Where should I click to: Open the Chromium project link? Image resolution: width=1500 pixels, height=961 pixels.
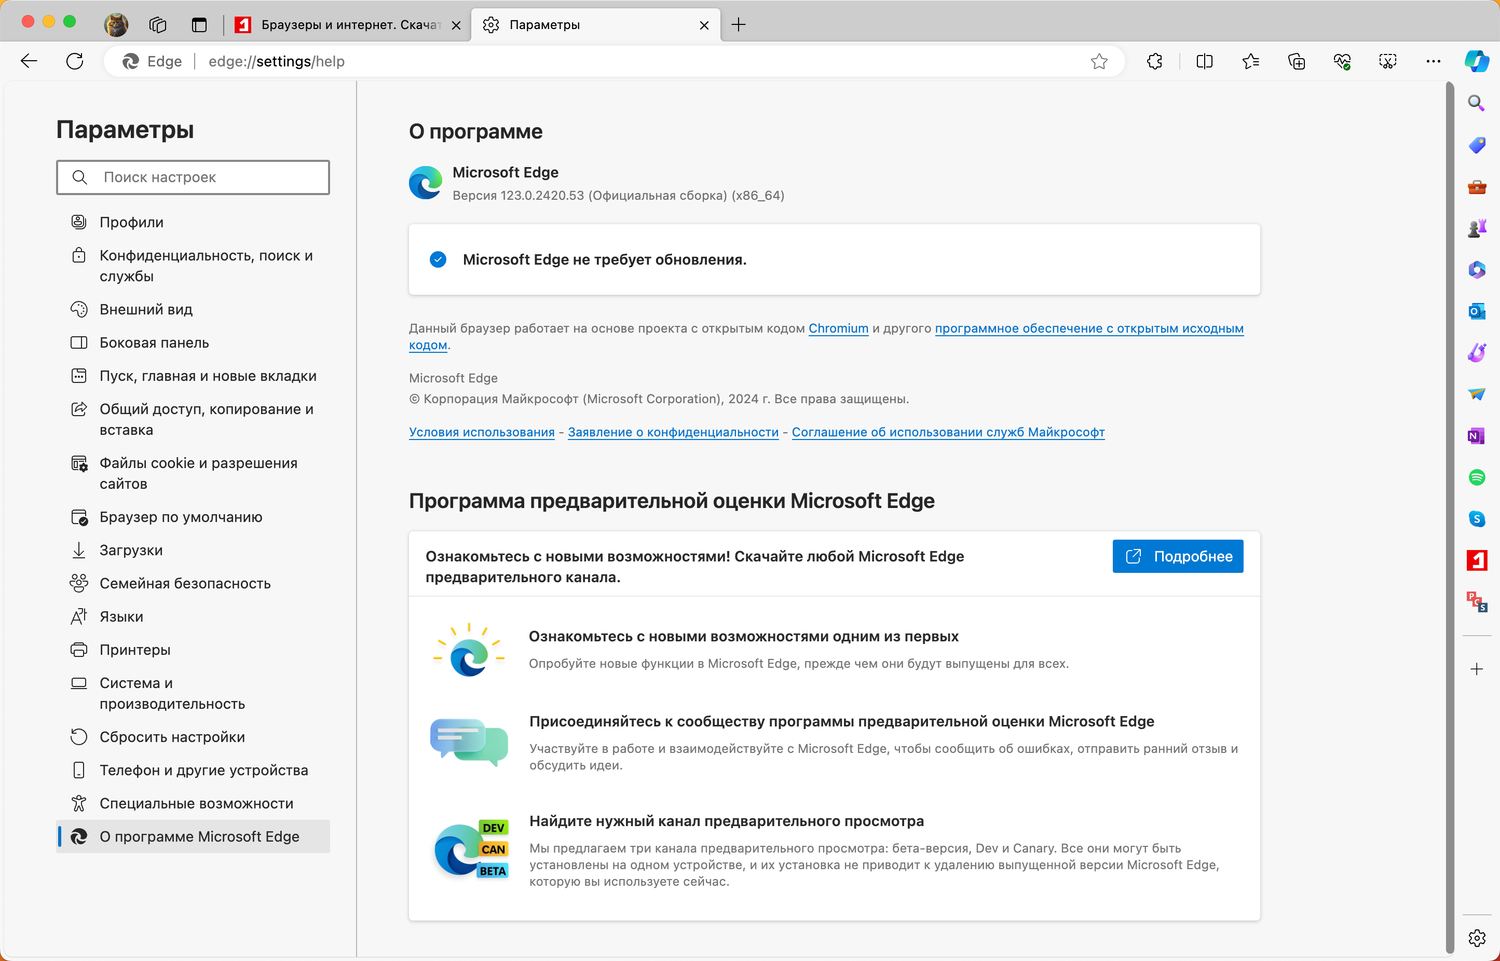(838, 328)
